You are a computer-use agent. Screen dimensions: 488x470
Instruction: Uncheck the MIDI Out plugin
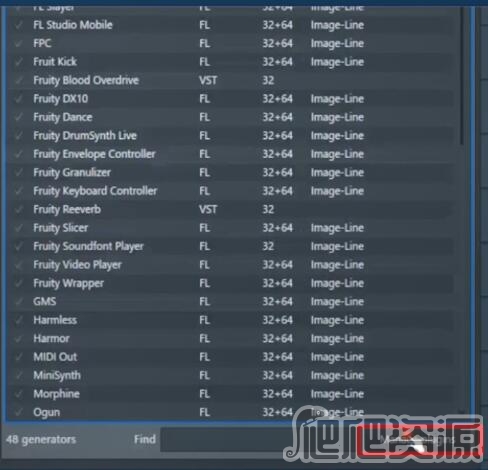pos(19,357)
